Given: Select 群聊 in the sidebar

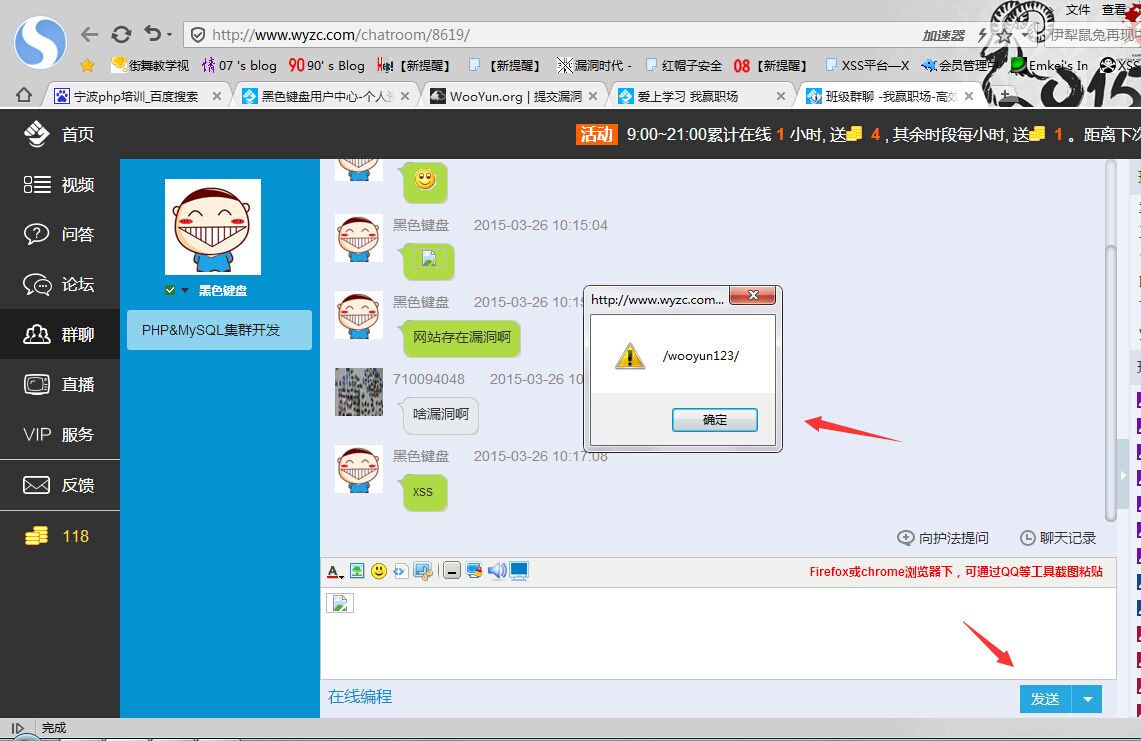Looking at the screenshot, I should coord(60,334).
